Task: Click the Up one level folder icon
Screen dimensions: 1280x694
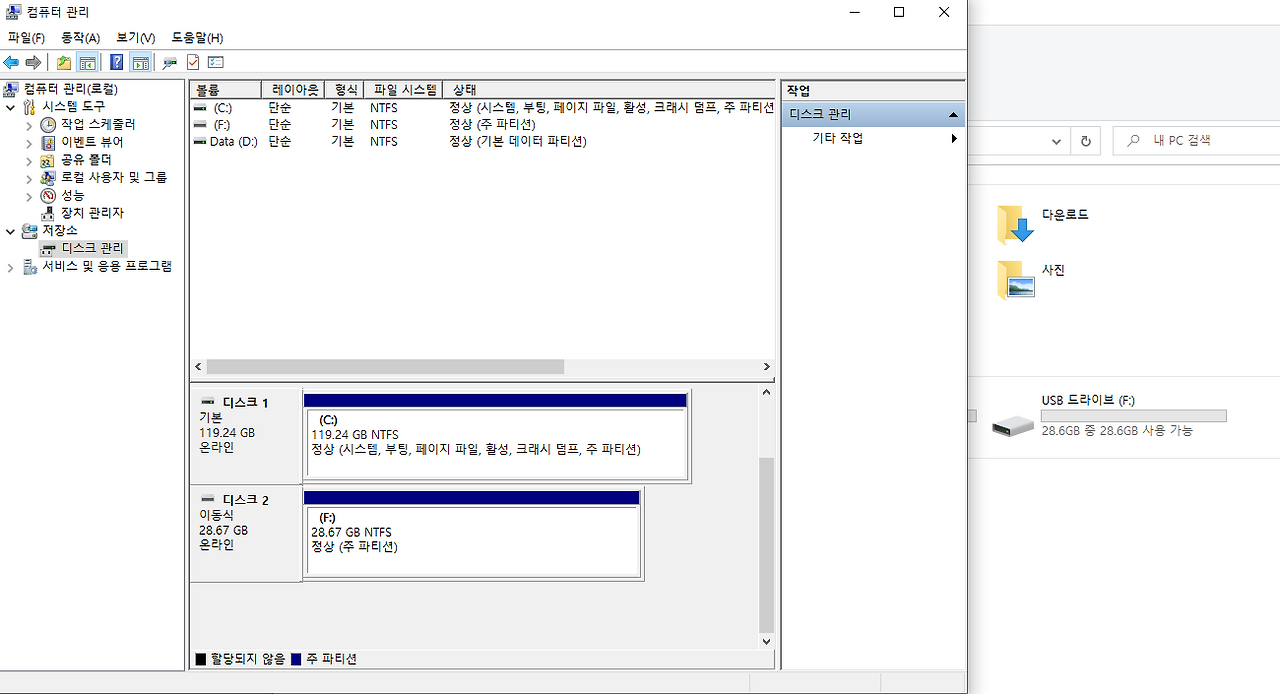Action: (x=64, y=62)
